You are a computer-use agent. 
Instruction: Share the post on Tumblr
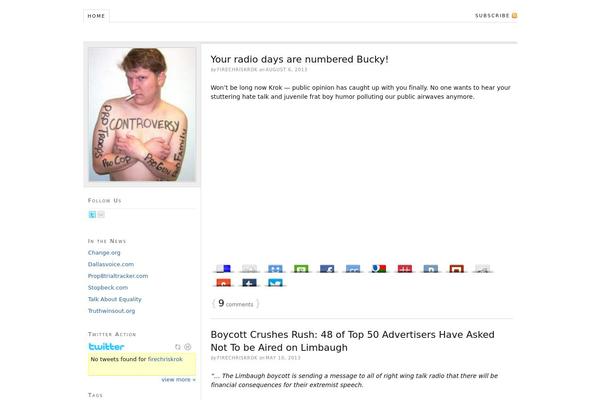[249, 283]
